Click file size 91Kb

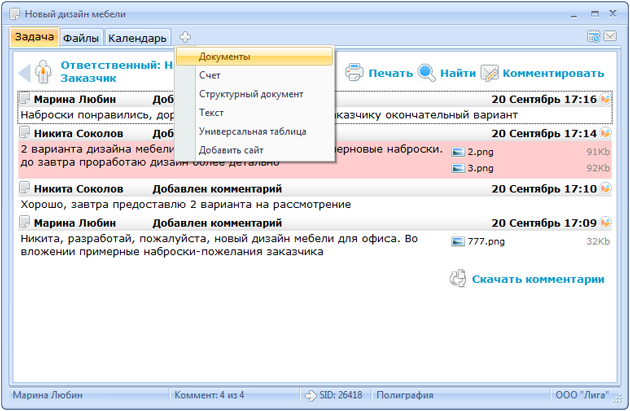click(x=598, y=152)
